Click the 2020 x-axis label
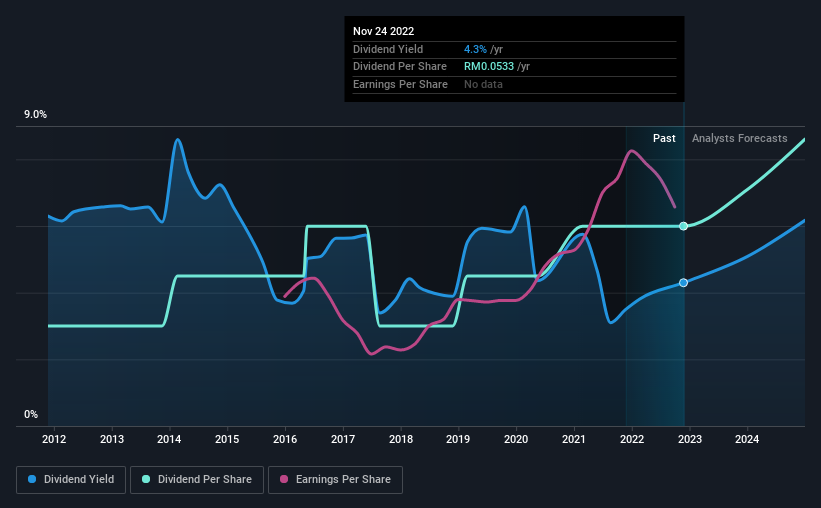Image resolution: width=821 pixels, height=508 pixels. [x=516, y=439]
